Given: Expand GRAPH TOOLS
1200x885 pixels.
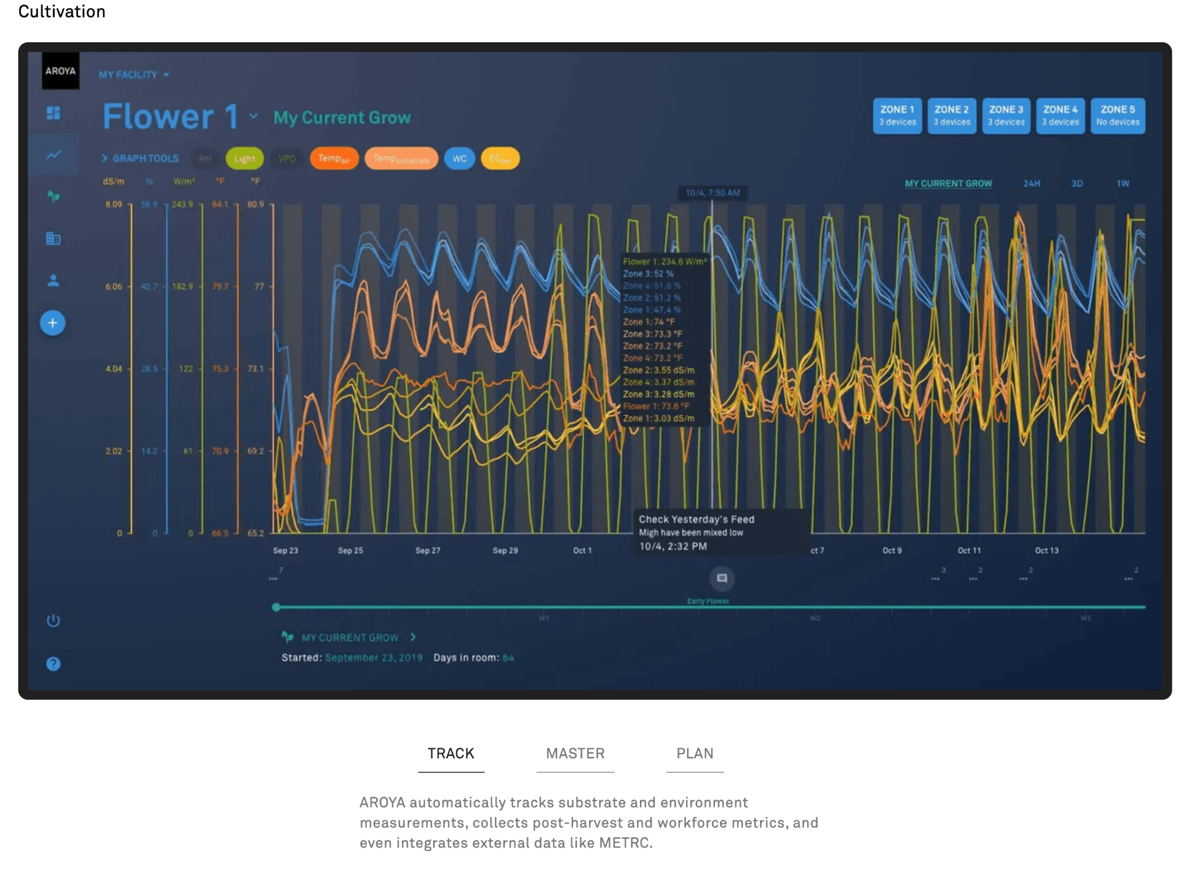Looking at the screenshot, I should 140,159.
